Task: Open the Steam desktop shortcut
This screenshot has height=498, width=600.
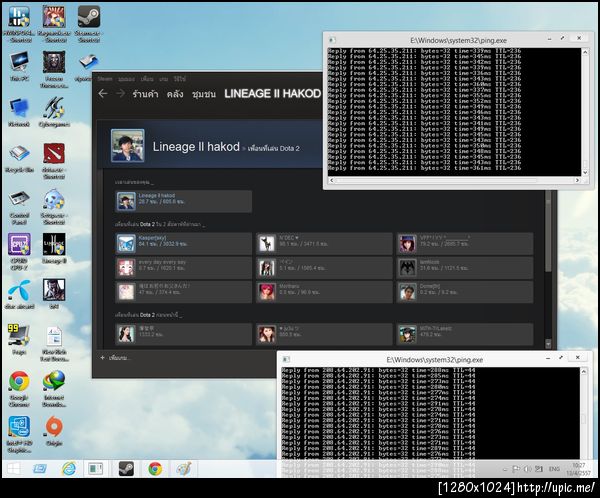Action: (88, 23)
